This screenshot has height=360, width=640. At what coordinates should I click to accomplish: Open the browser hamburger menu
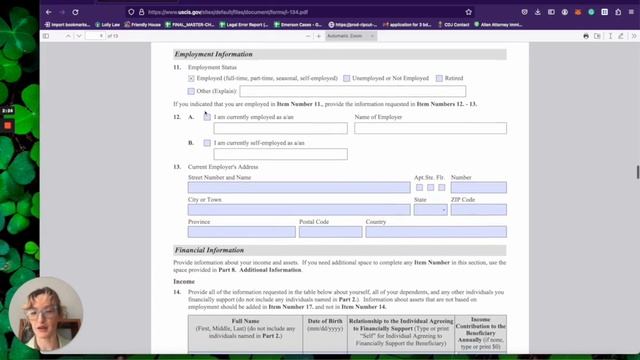[x=631, y=12]
